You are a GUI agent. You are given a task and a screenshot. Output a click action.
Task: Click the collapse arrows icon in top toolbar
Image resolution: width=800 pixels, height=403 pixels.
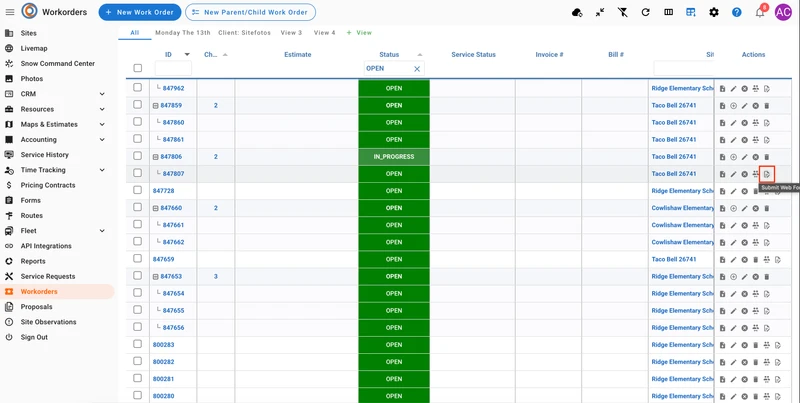(600, 12)
